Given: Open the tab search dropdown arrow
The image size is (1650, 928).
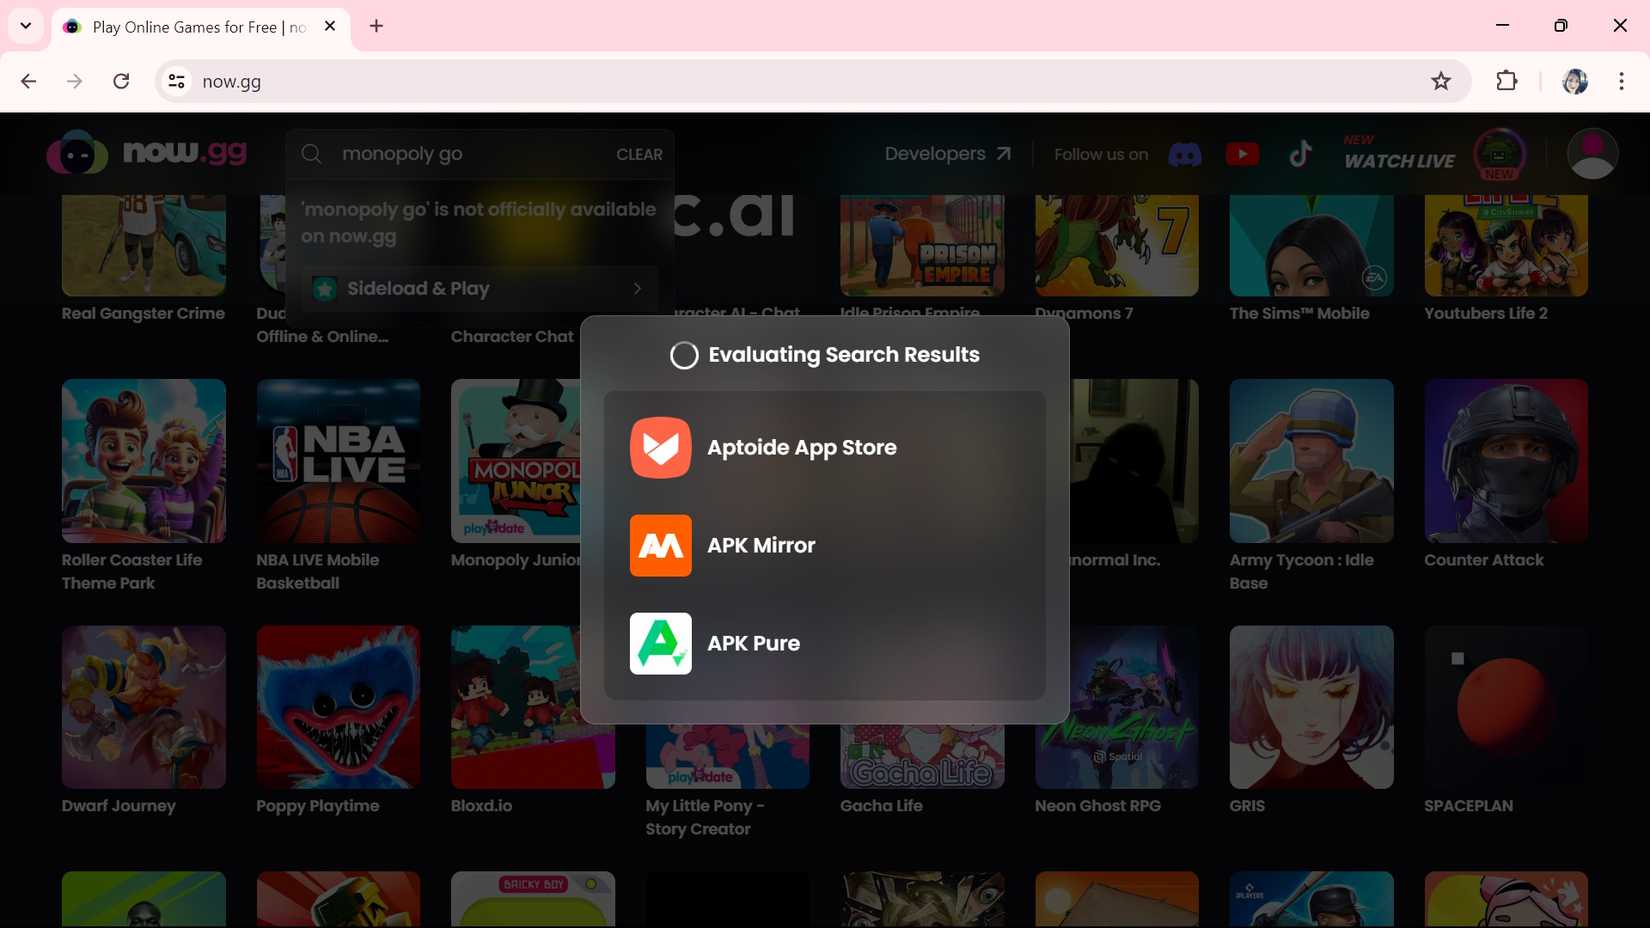Looking at the screenshot, I should click(26, 26).
